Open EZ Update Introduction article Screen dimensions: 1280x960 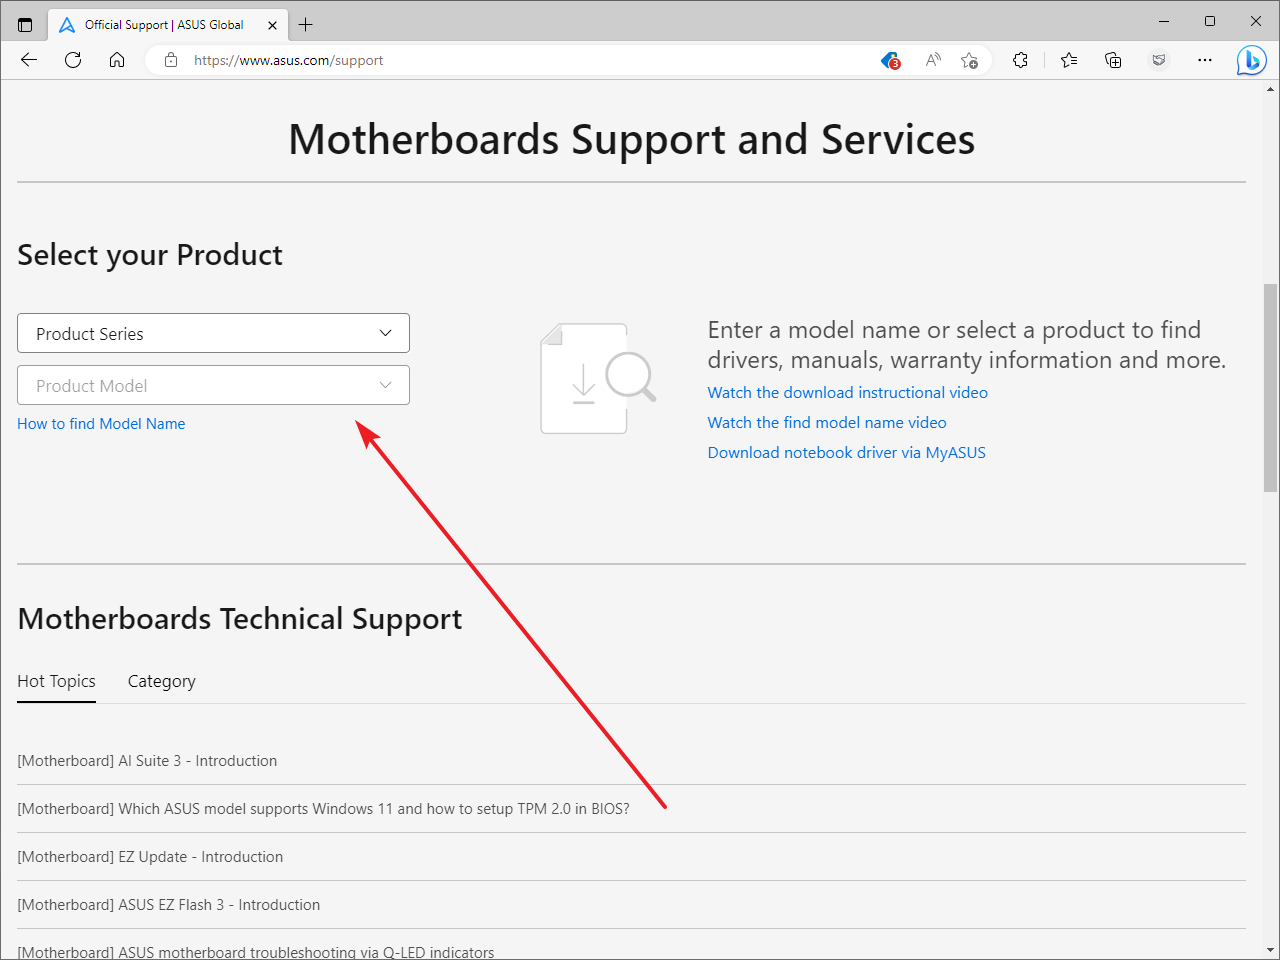click(x=150, y=857)
